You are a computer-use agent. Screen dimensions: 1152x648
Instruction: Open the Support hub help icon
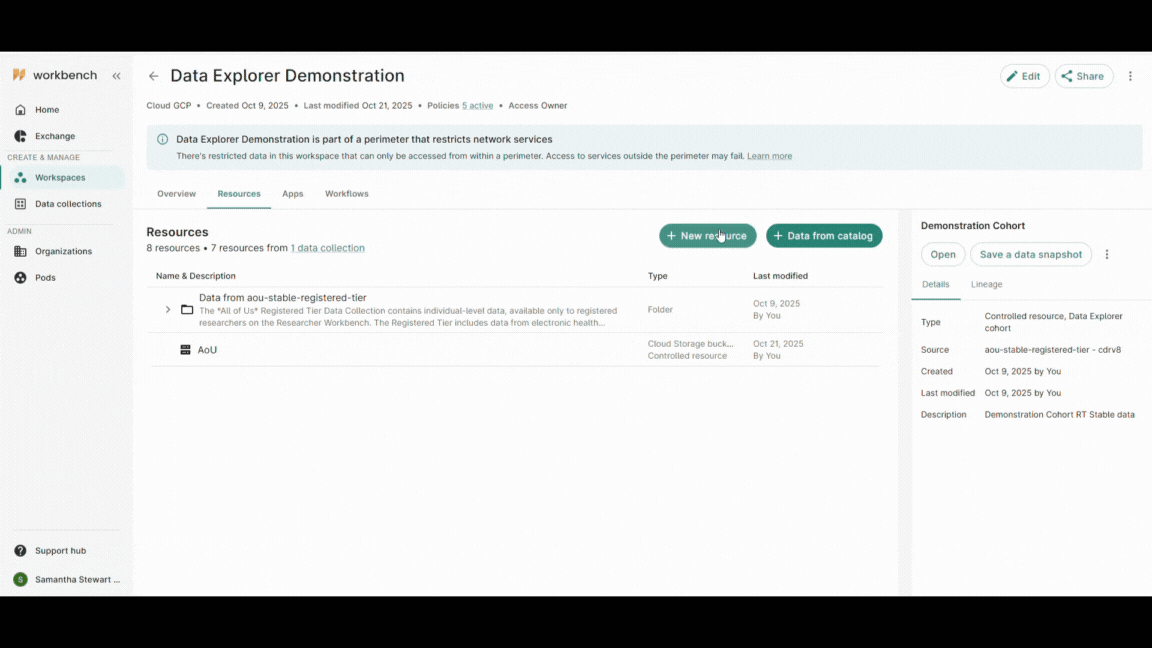click(x=21, y=550)
